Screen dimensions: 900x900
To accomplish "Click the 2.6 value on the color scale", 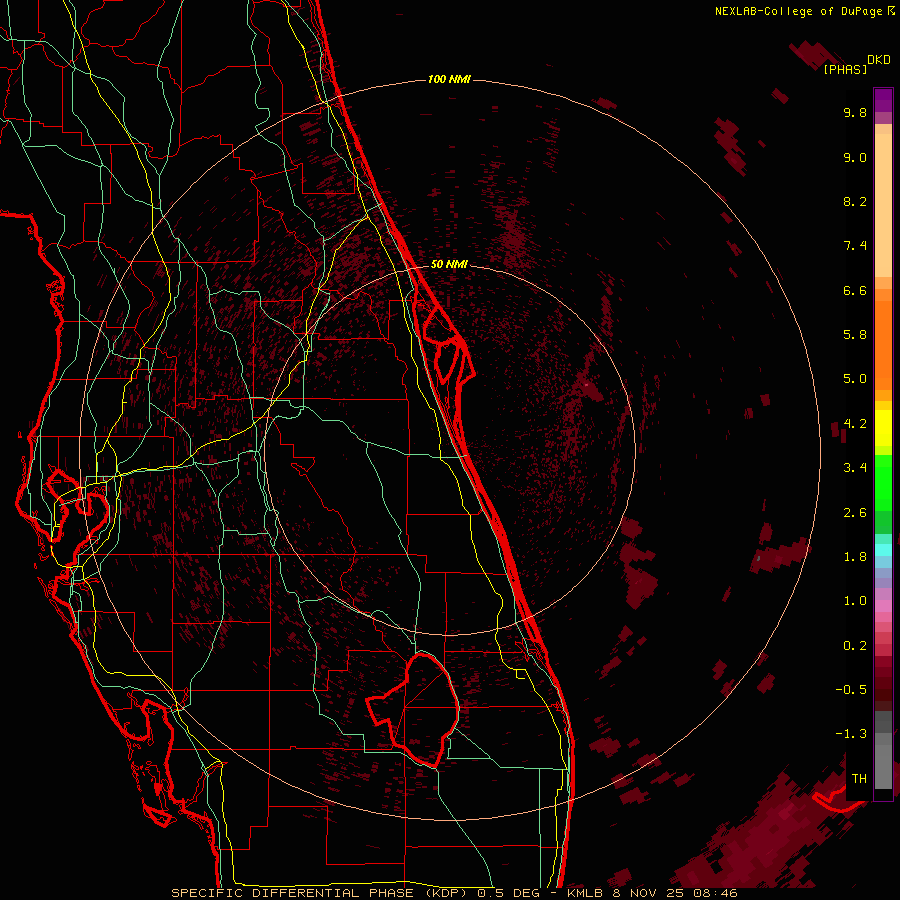I will coord(855,513).
